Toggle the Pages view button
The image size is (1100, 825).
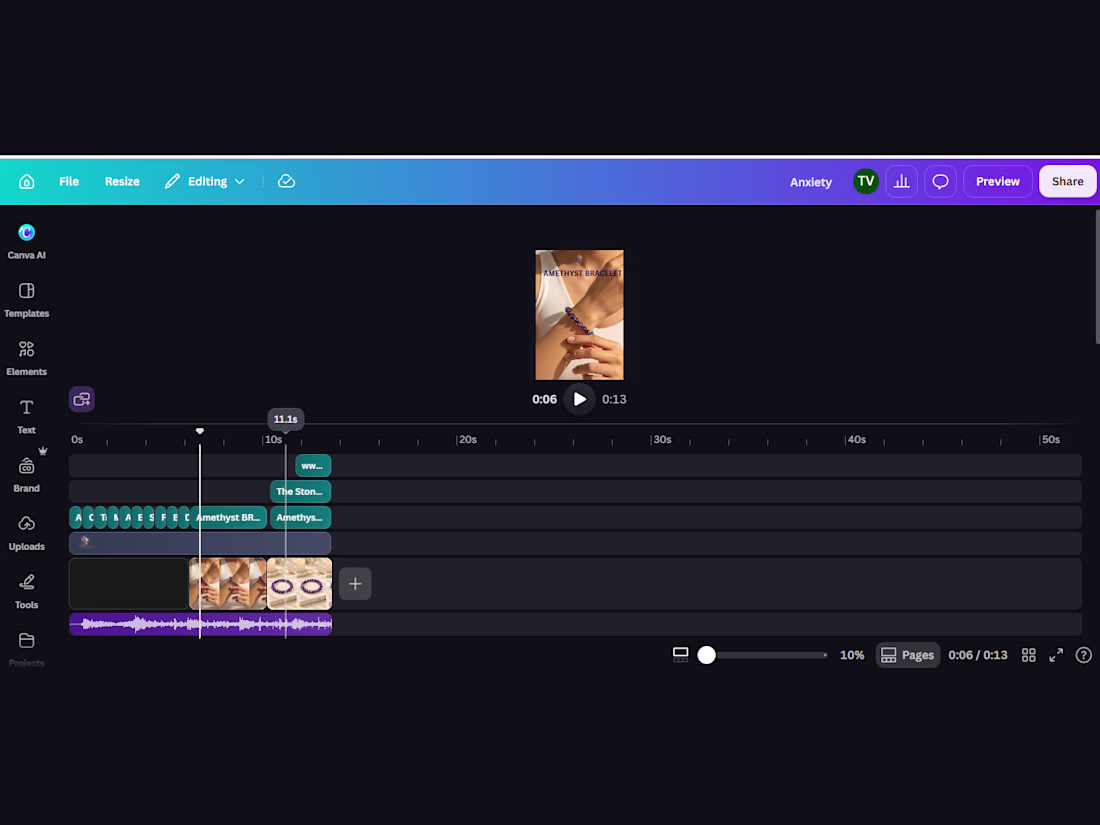click(907, 655)
